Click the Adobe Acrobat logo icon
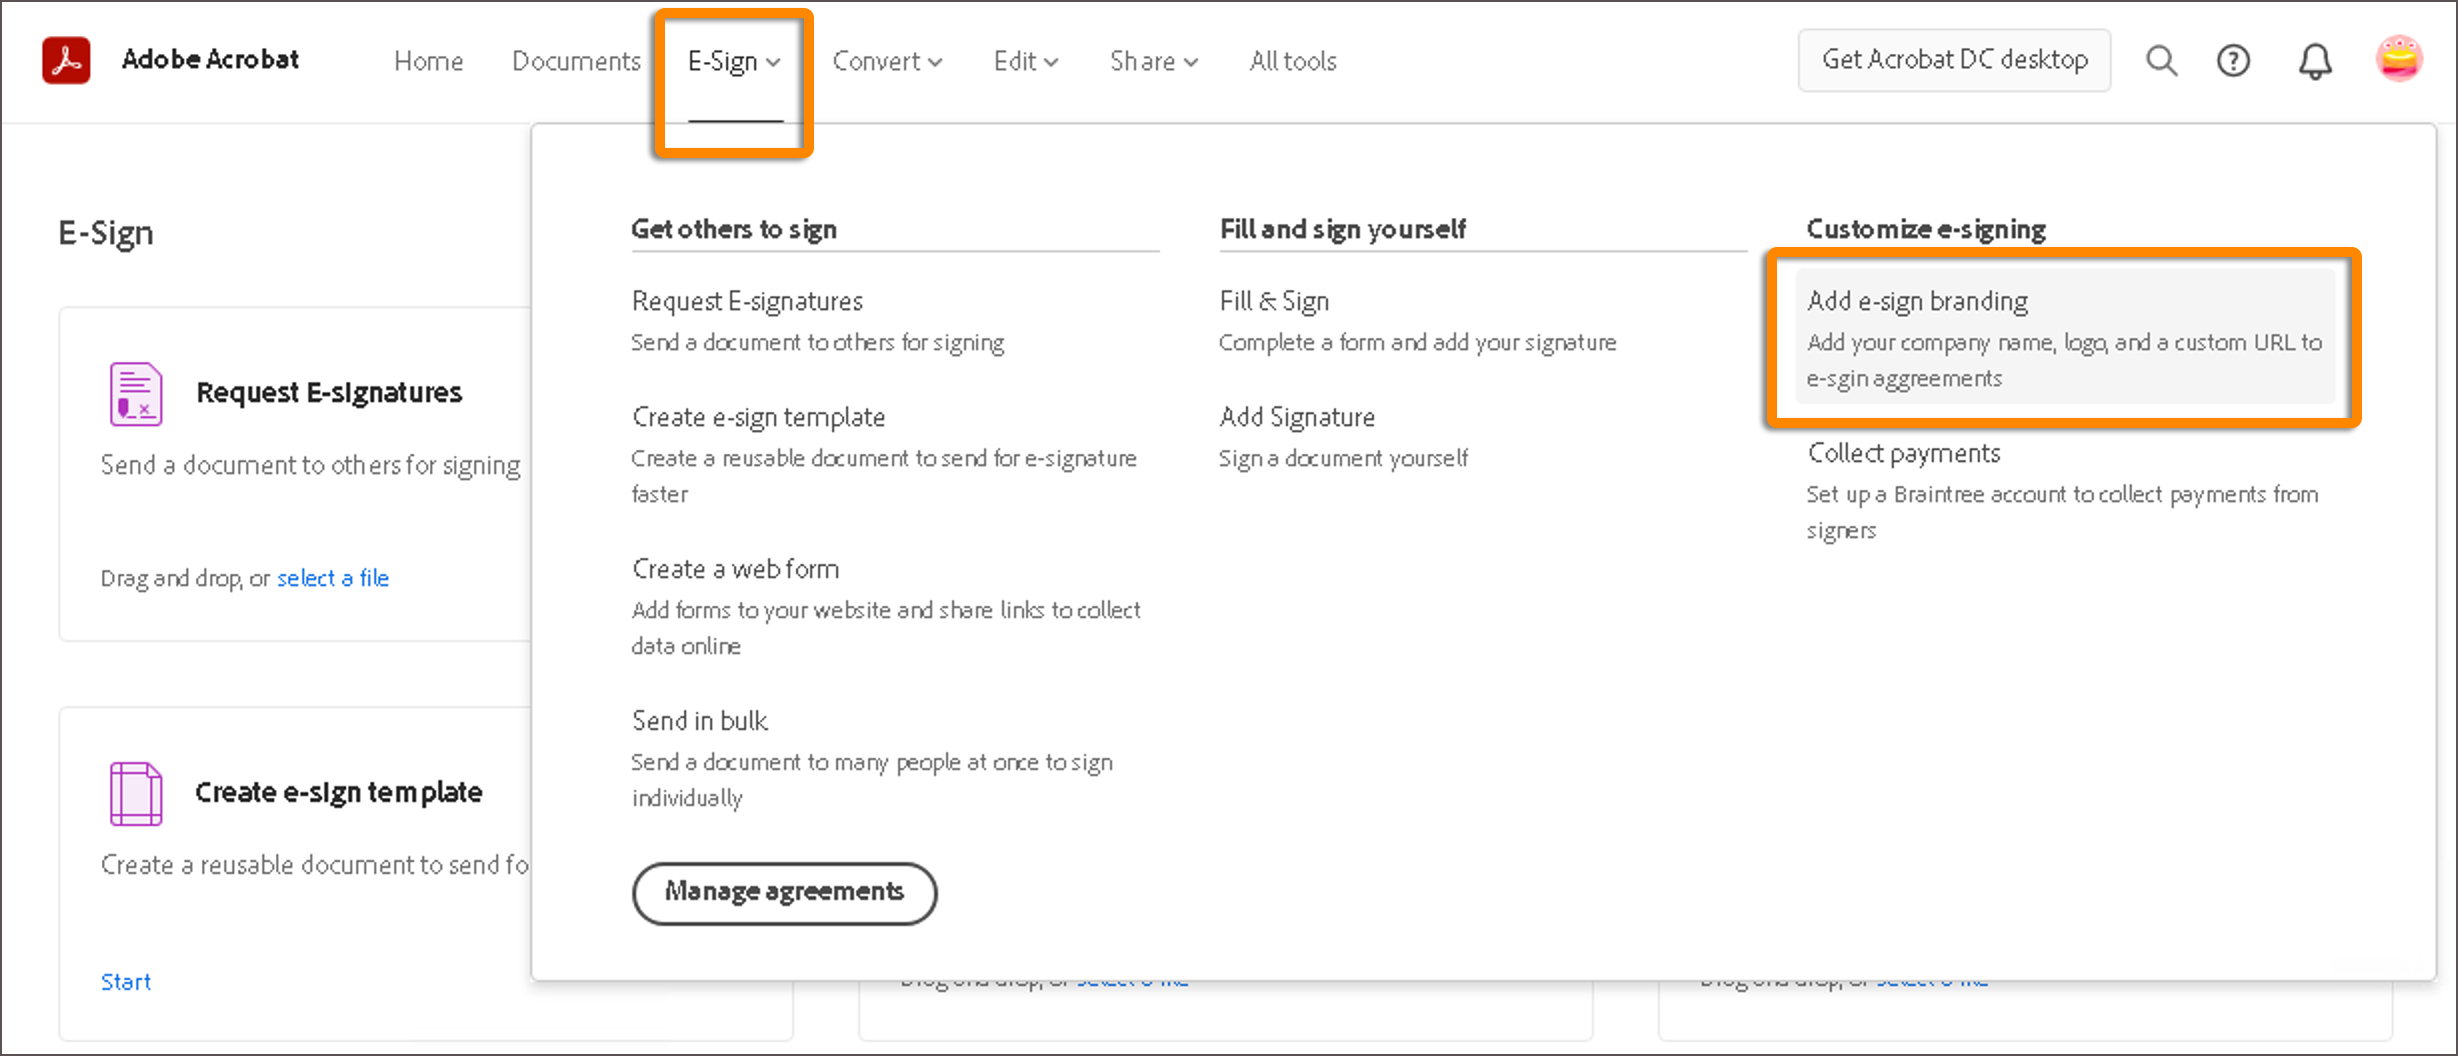2458x1056 pixels. click(x=66, y=60)
